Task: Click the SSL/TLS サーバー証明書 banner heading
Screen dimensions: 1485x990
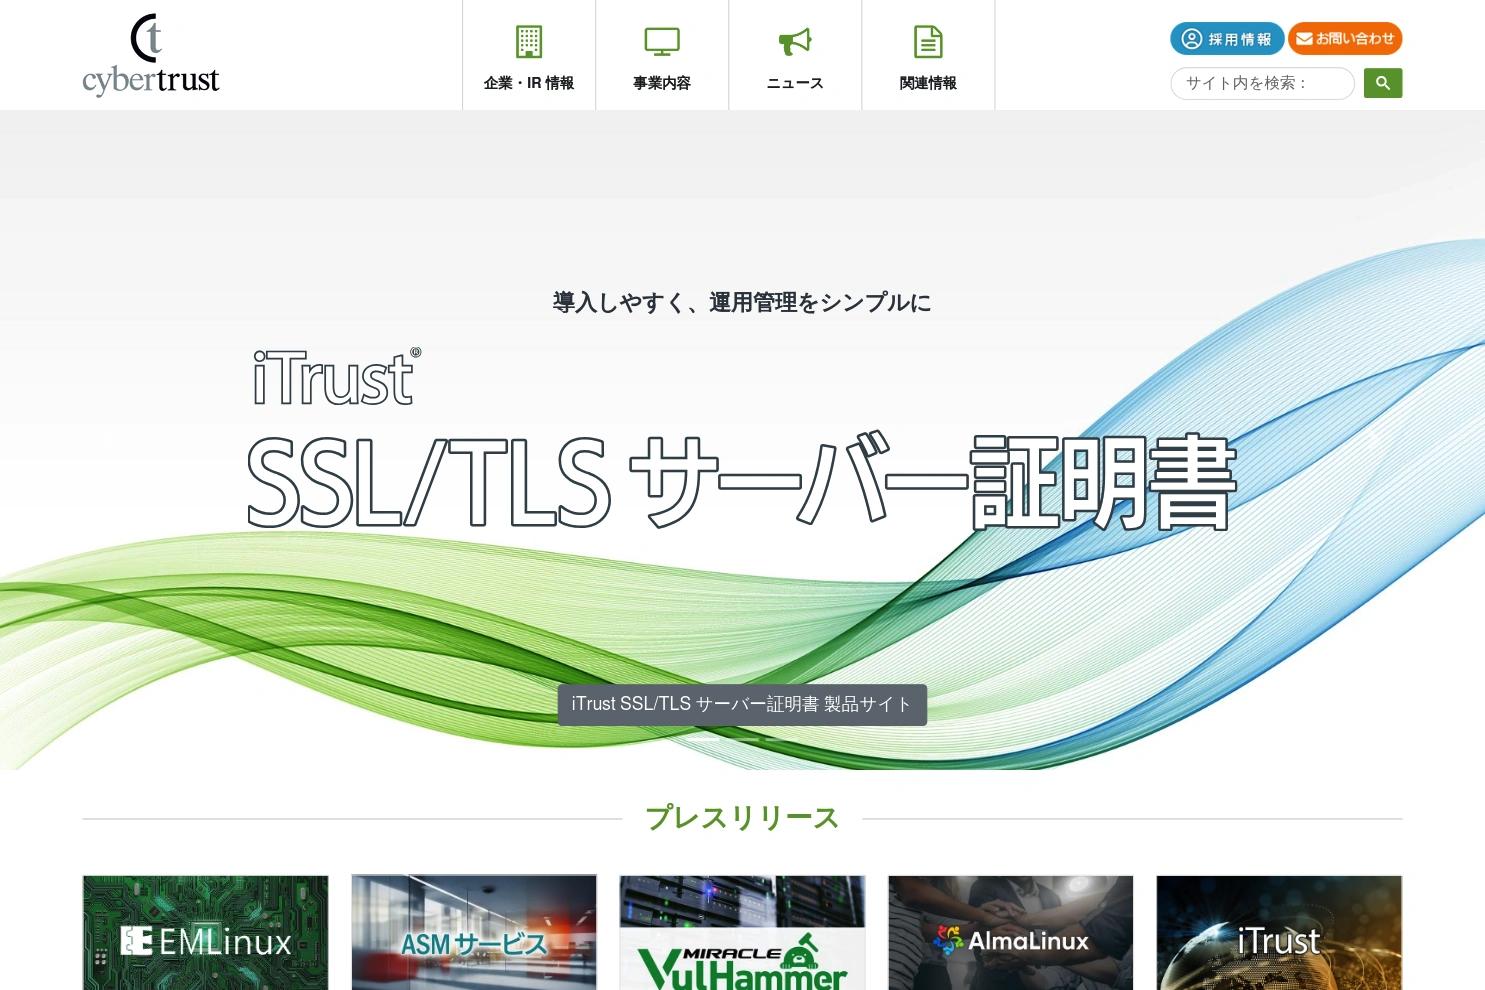Action: pyautogui.click(x=742, y=482)
